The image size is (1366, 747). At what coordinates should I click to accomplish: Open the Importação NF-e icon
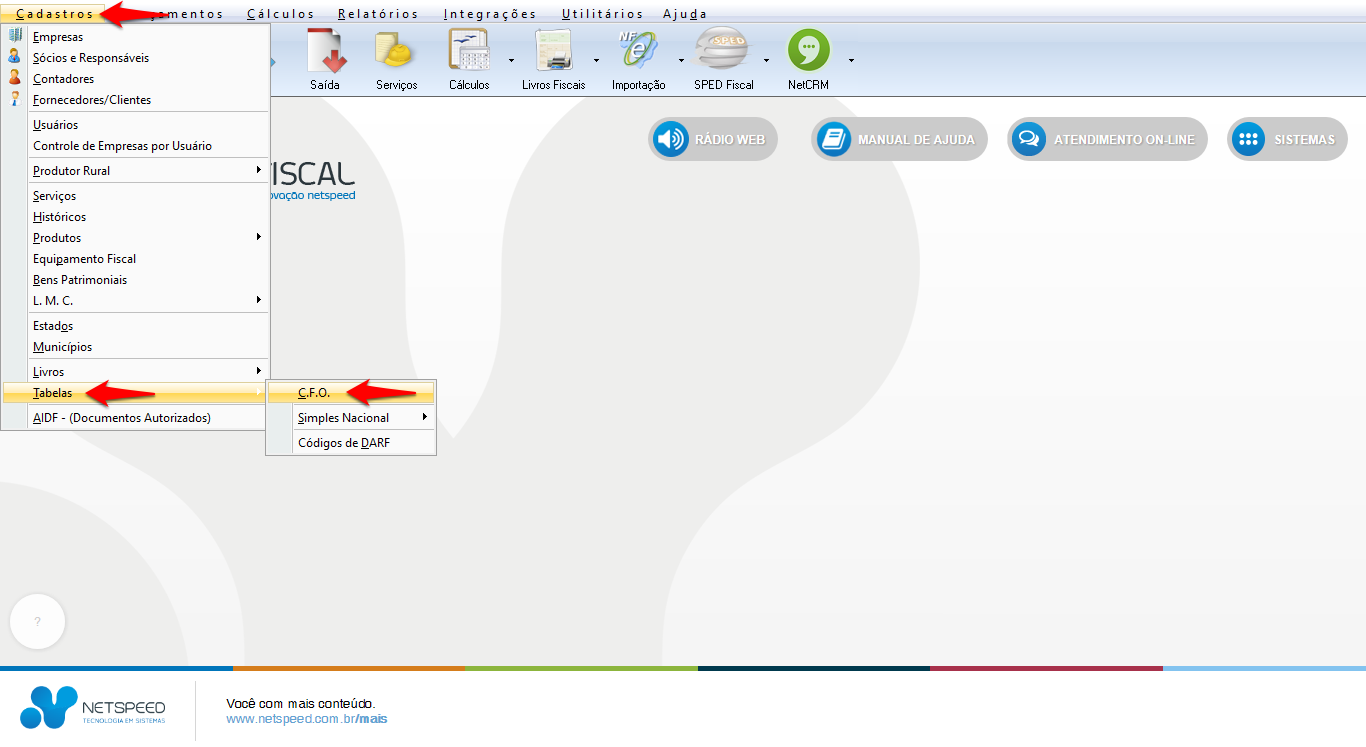638,50
